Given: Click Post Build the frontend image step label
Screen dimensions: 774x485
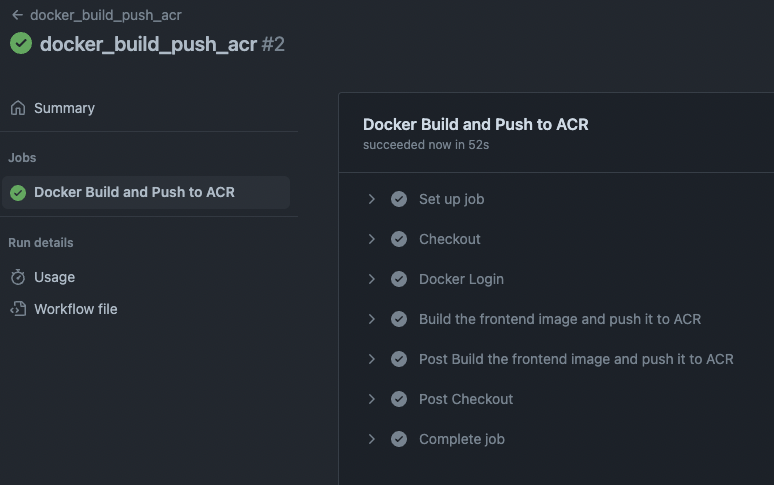Looking at the screenshot, I should click(576, 359).
